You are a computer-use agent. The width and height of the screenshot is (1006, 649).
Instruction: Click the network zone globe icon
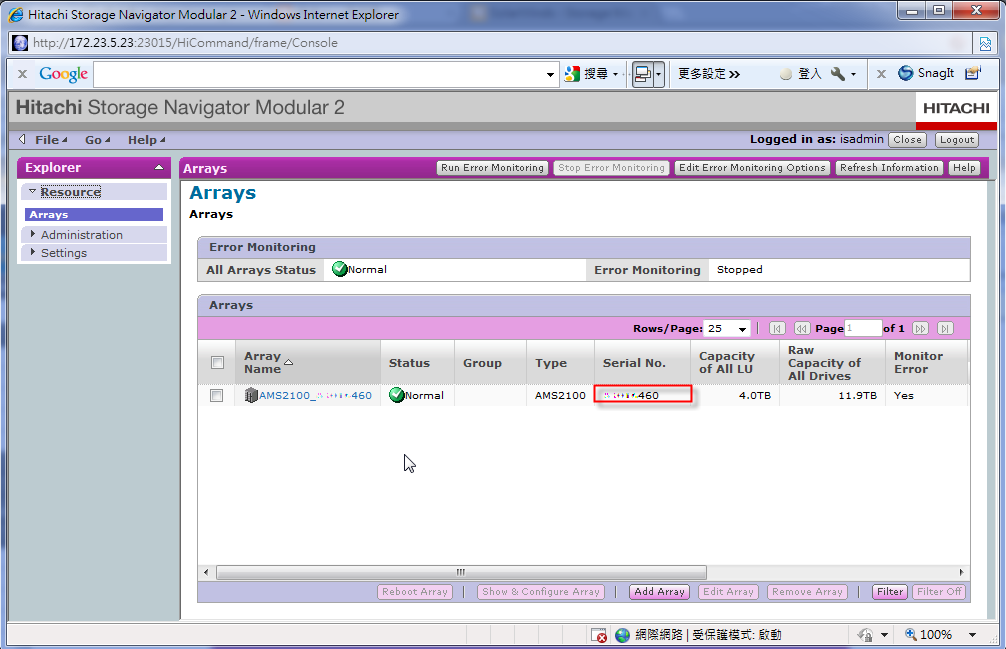point(622,635)
